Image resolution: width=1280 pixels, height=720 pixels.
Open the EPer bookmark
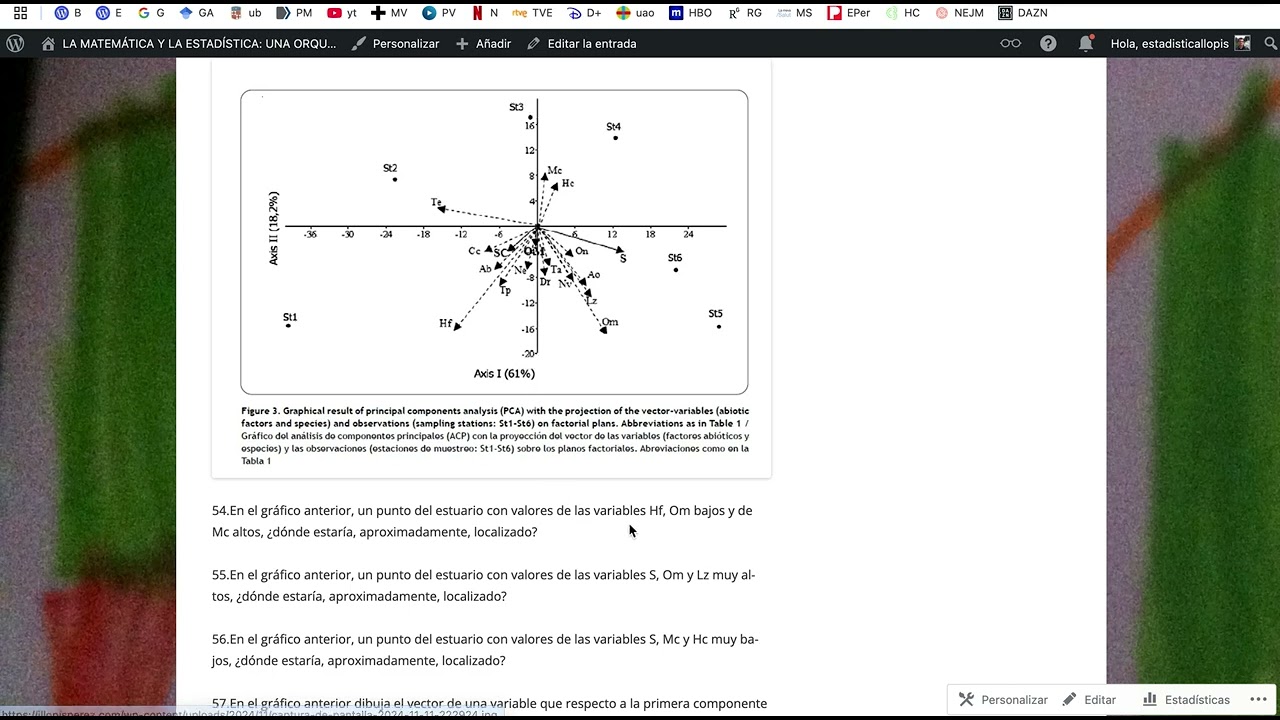849,13
